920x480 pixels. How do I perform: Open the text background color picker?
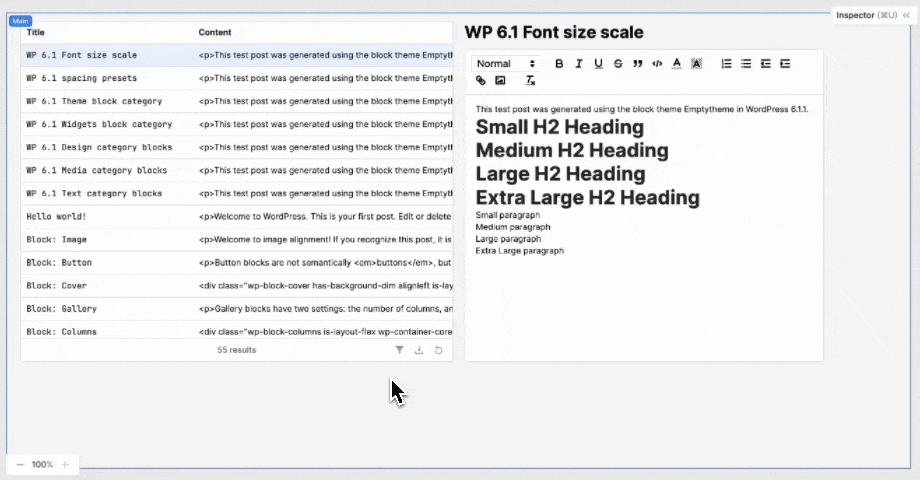tap(697, 64)
